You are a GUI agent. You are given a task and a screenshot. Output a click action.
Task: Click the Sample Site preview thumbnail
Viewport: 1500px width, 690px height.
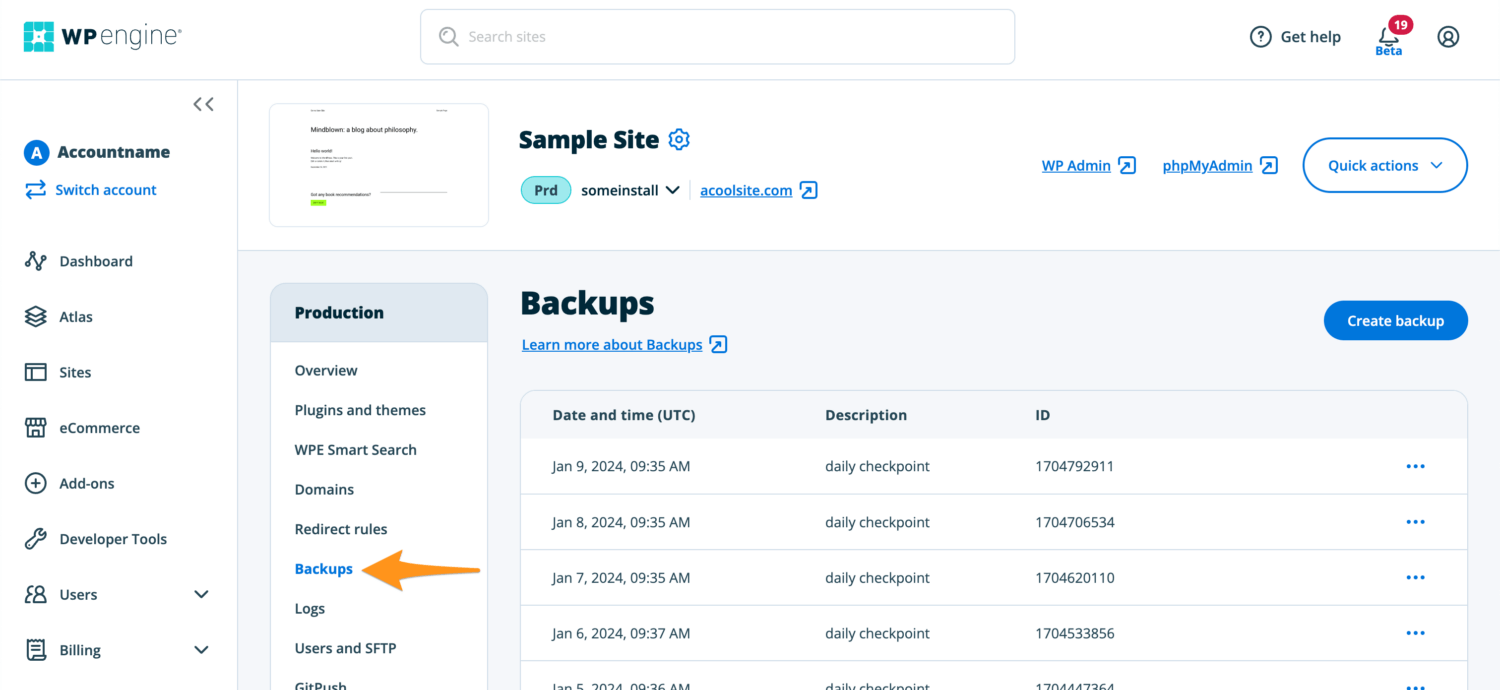[379, 165]
